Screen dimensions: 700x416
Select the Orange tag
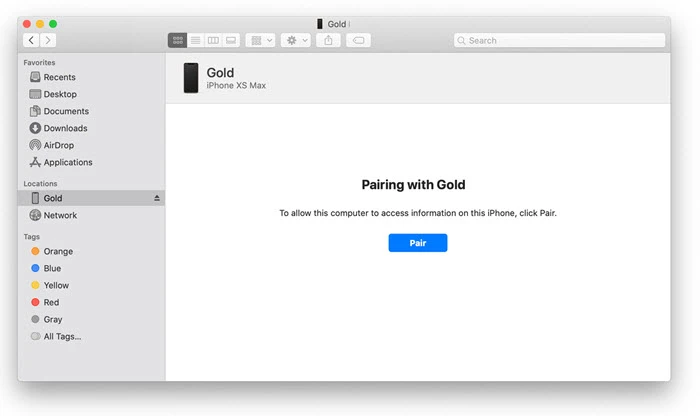point(58,251)
